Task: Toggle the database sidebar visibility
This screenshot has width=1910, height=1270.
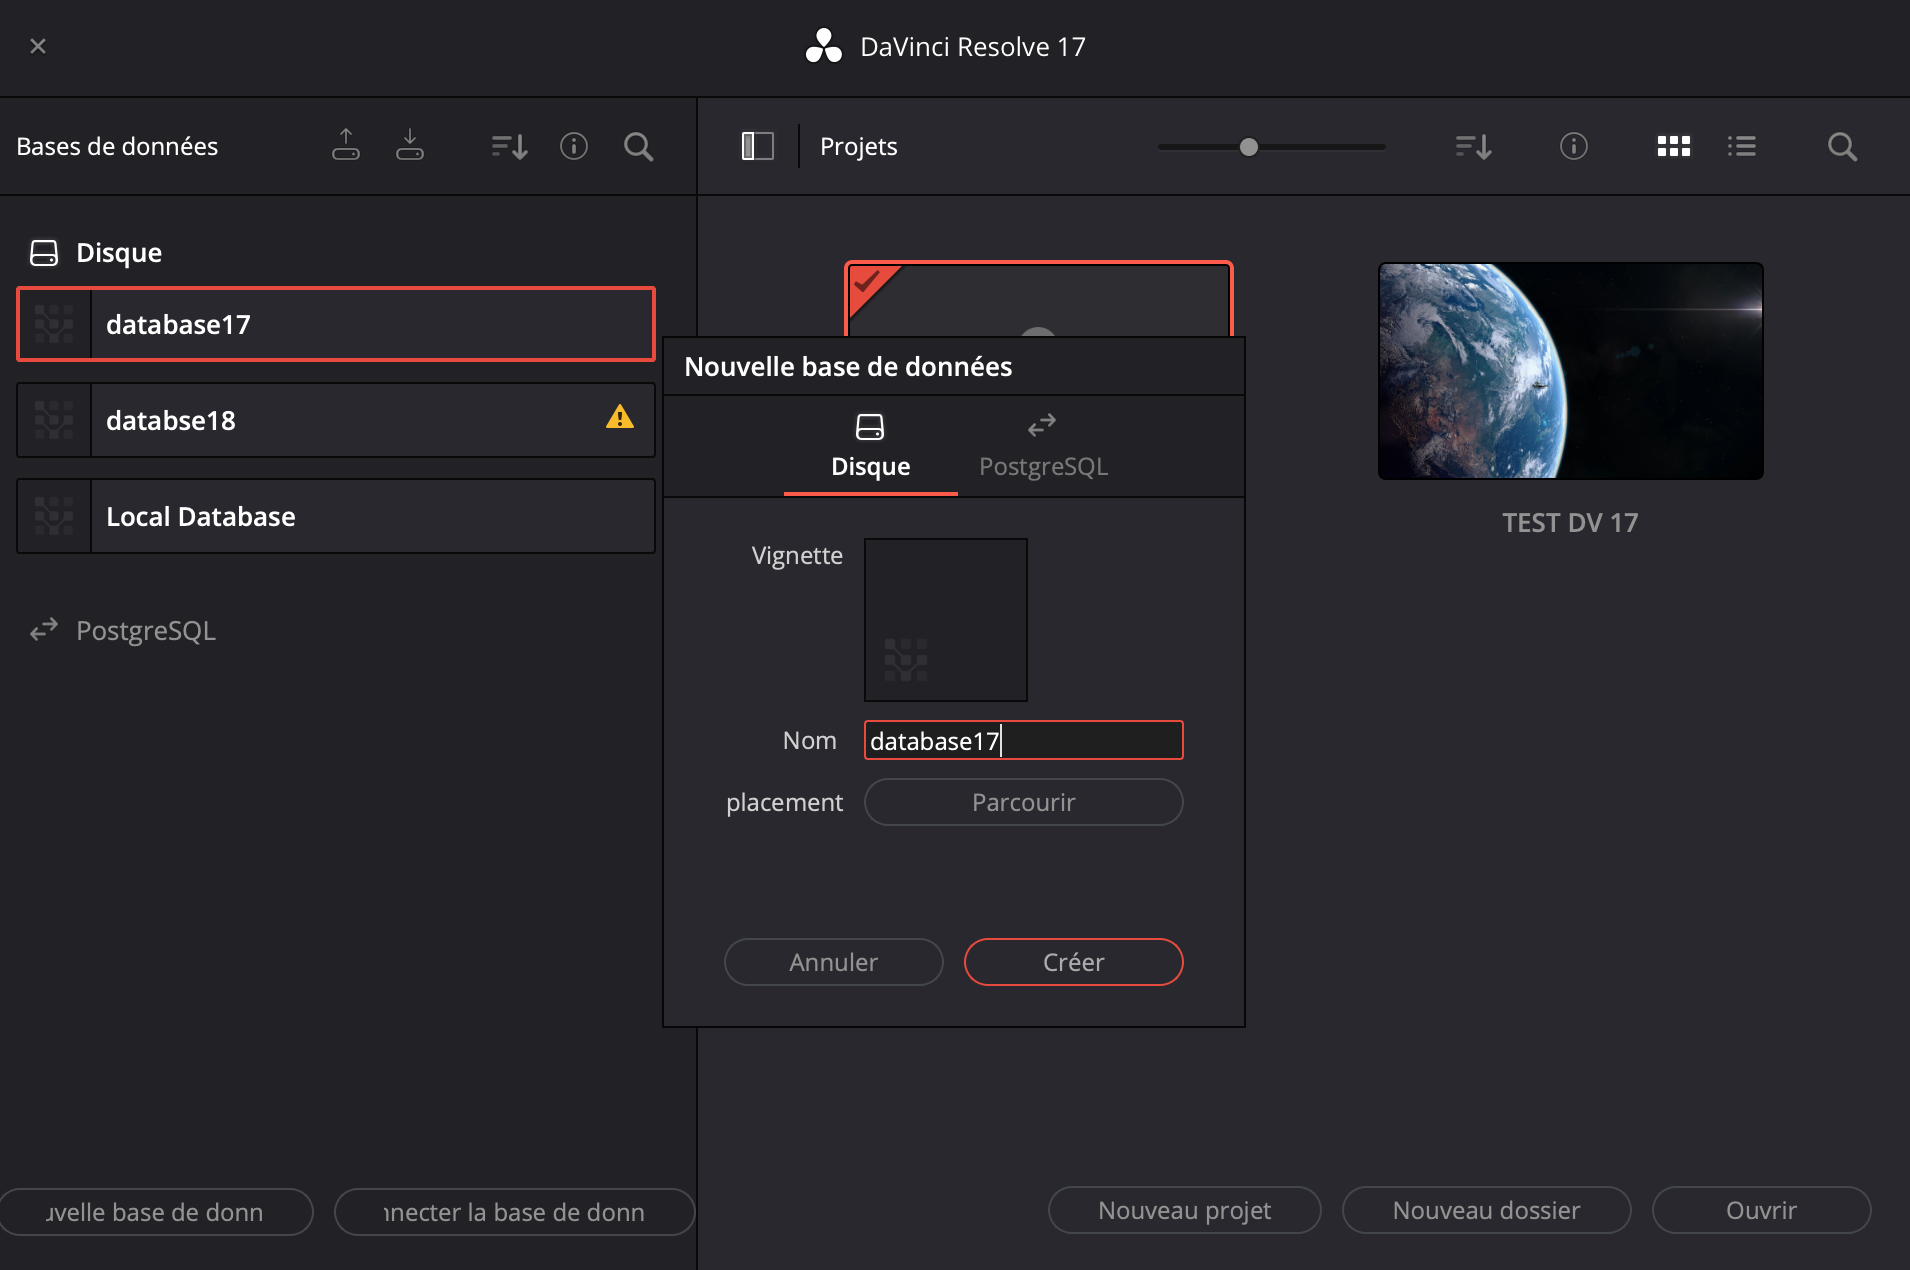Action: click(757, 145)
